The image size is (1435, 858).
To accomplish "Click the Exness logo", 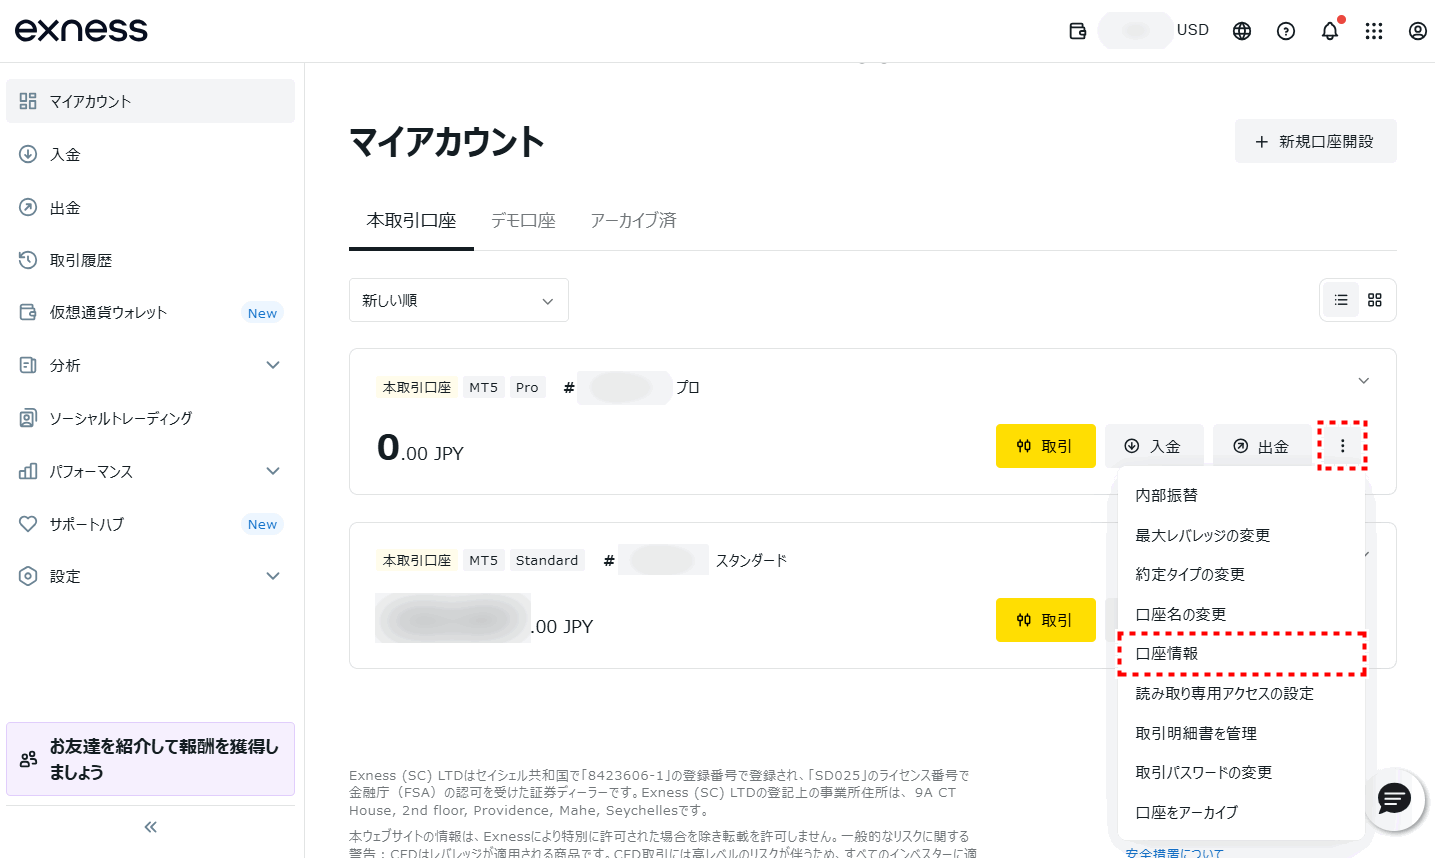I will [81, 30].
